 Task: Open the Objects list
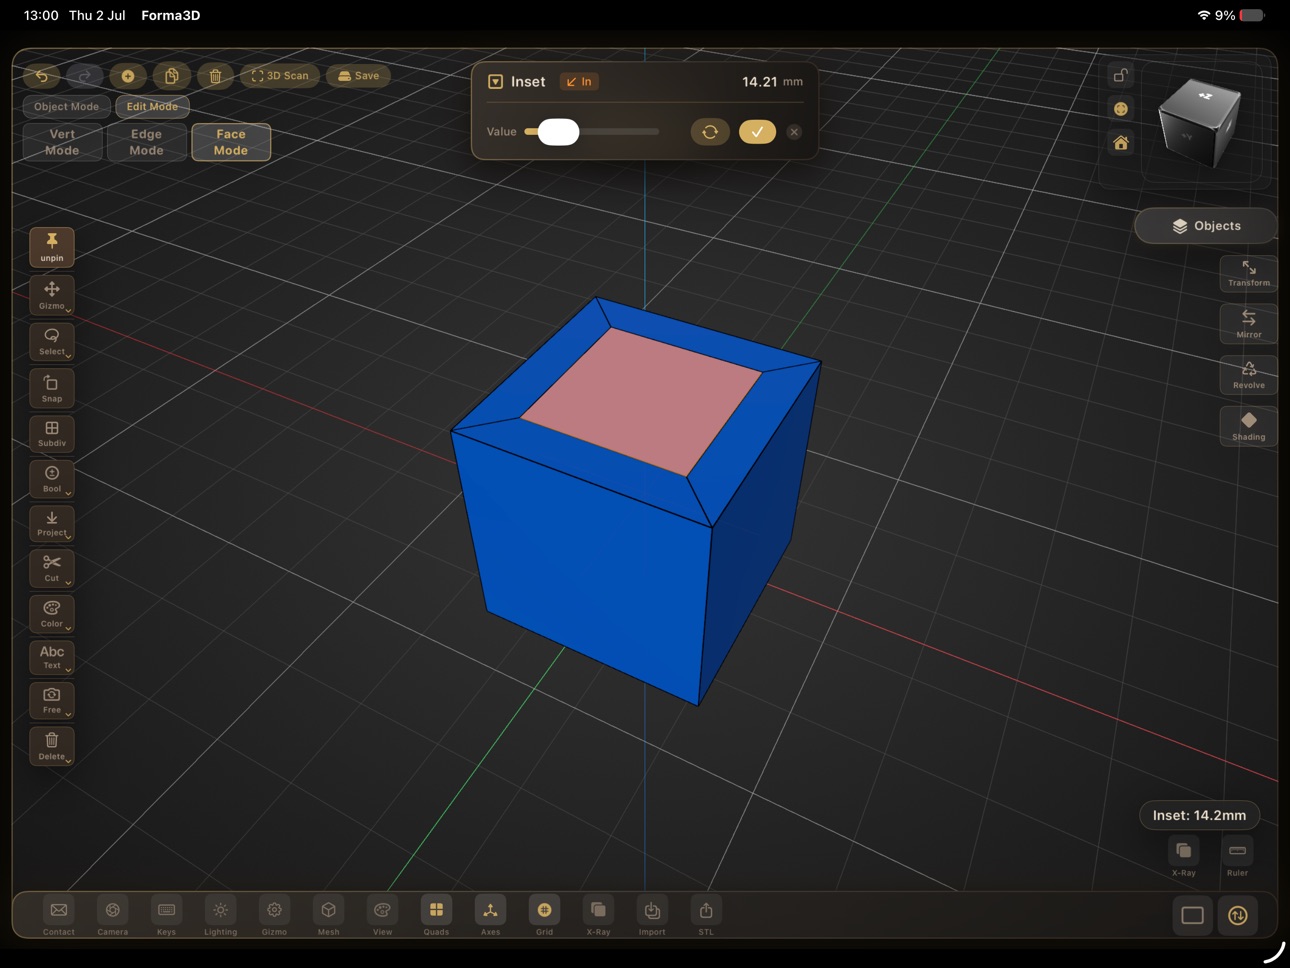[1206, 226]
